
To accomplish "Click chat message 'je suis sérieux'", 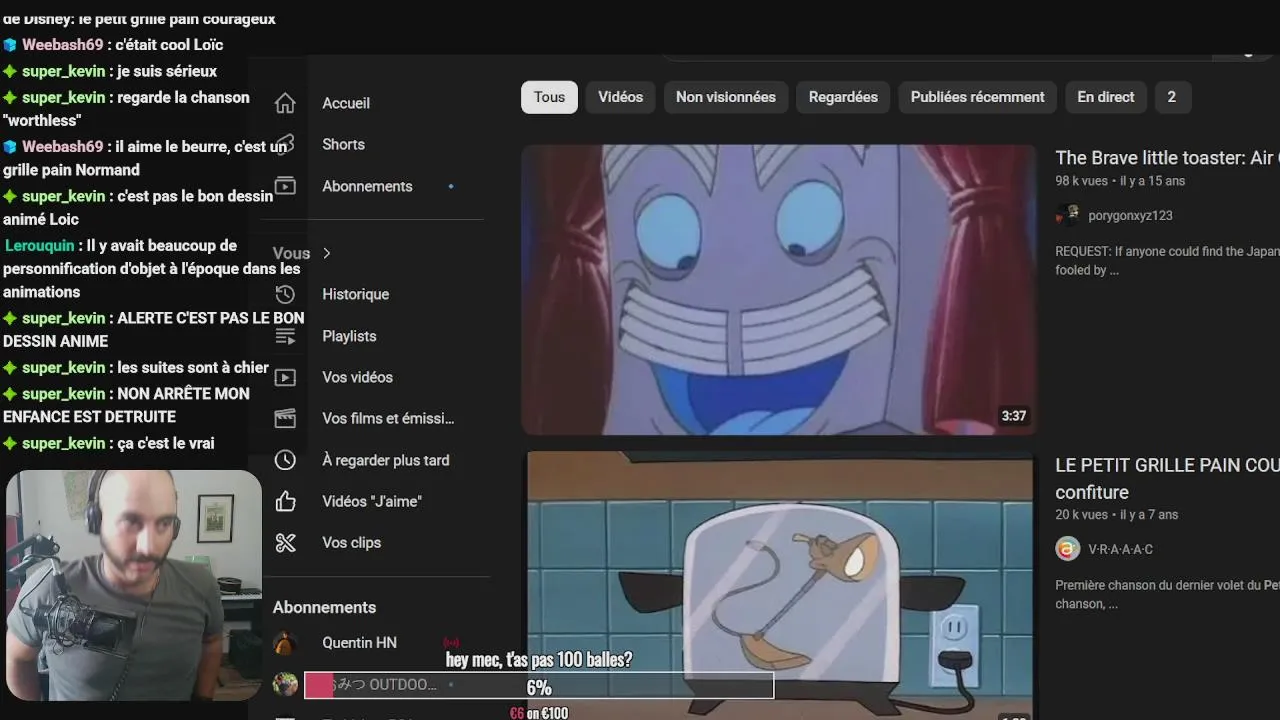I will click(167, 71).
